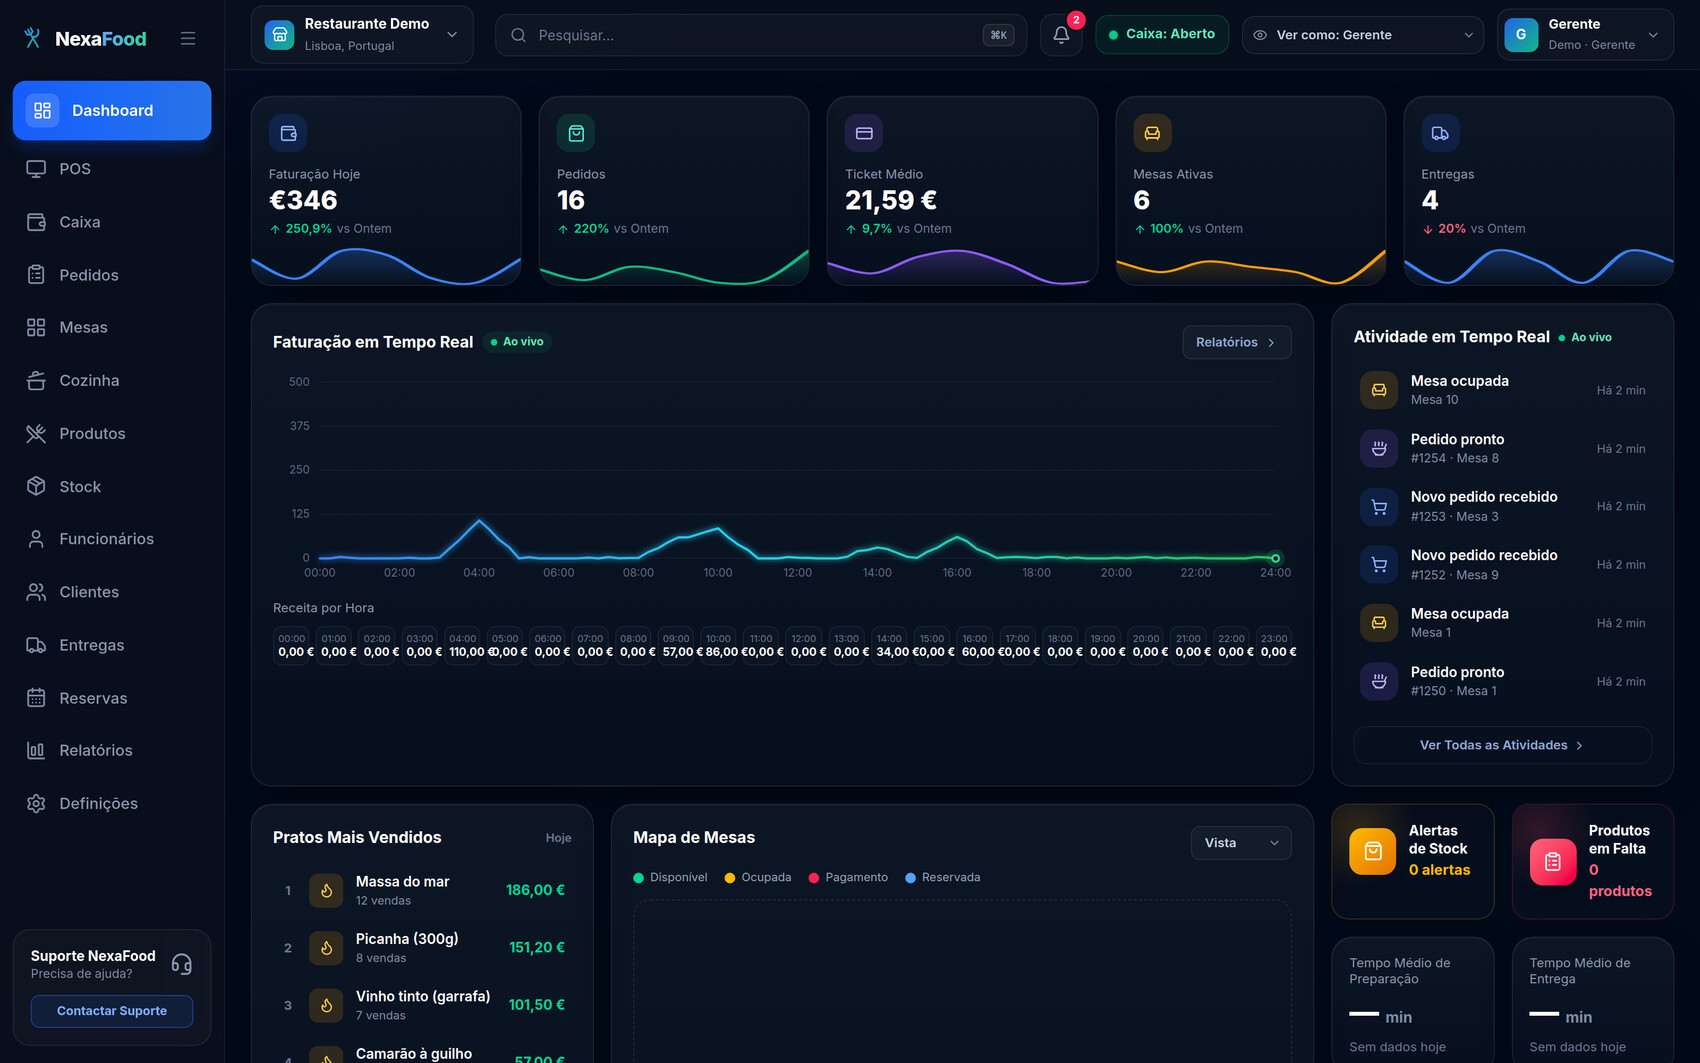This screenshot has height=1063, width=1700.
Task: Go to POS in the sidebar
Action: coord(112,169)
